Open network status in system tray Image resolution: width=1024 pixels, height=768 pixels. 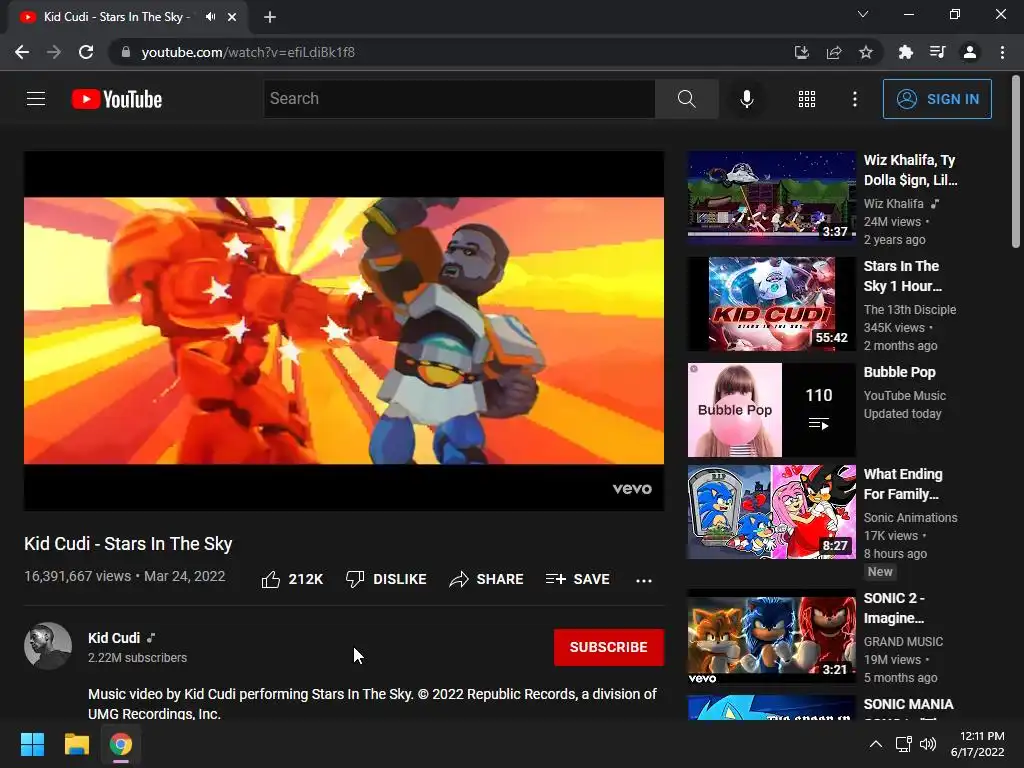pyautogui.click(x=904, y=744)
